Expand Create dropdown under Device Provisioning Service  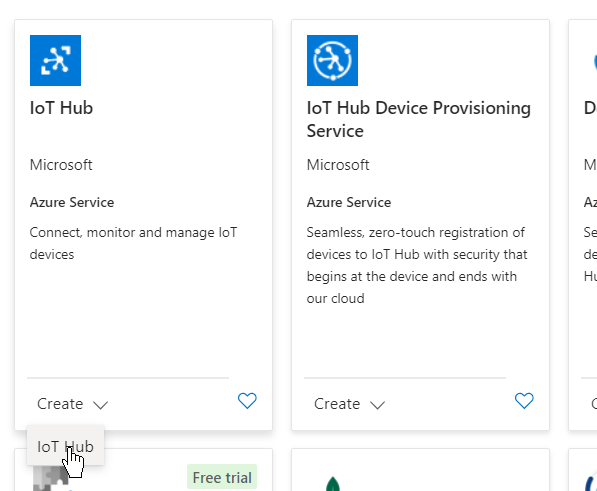[349, 404]
